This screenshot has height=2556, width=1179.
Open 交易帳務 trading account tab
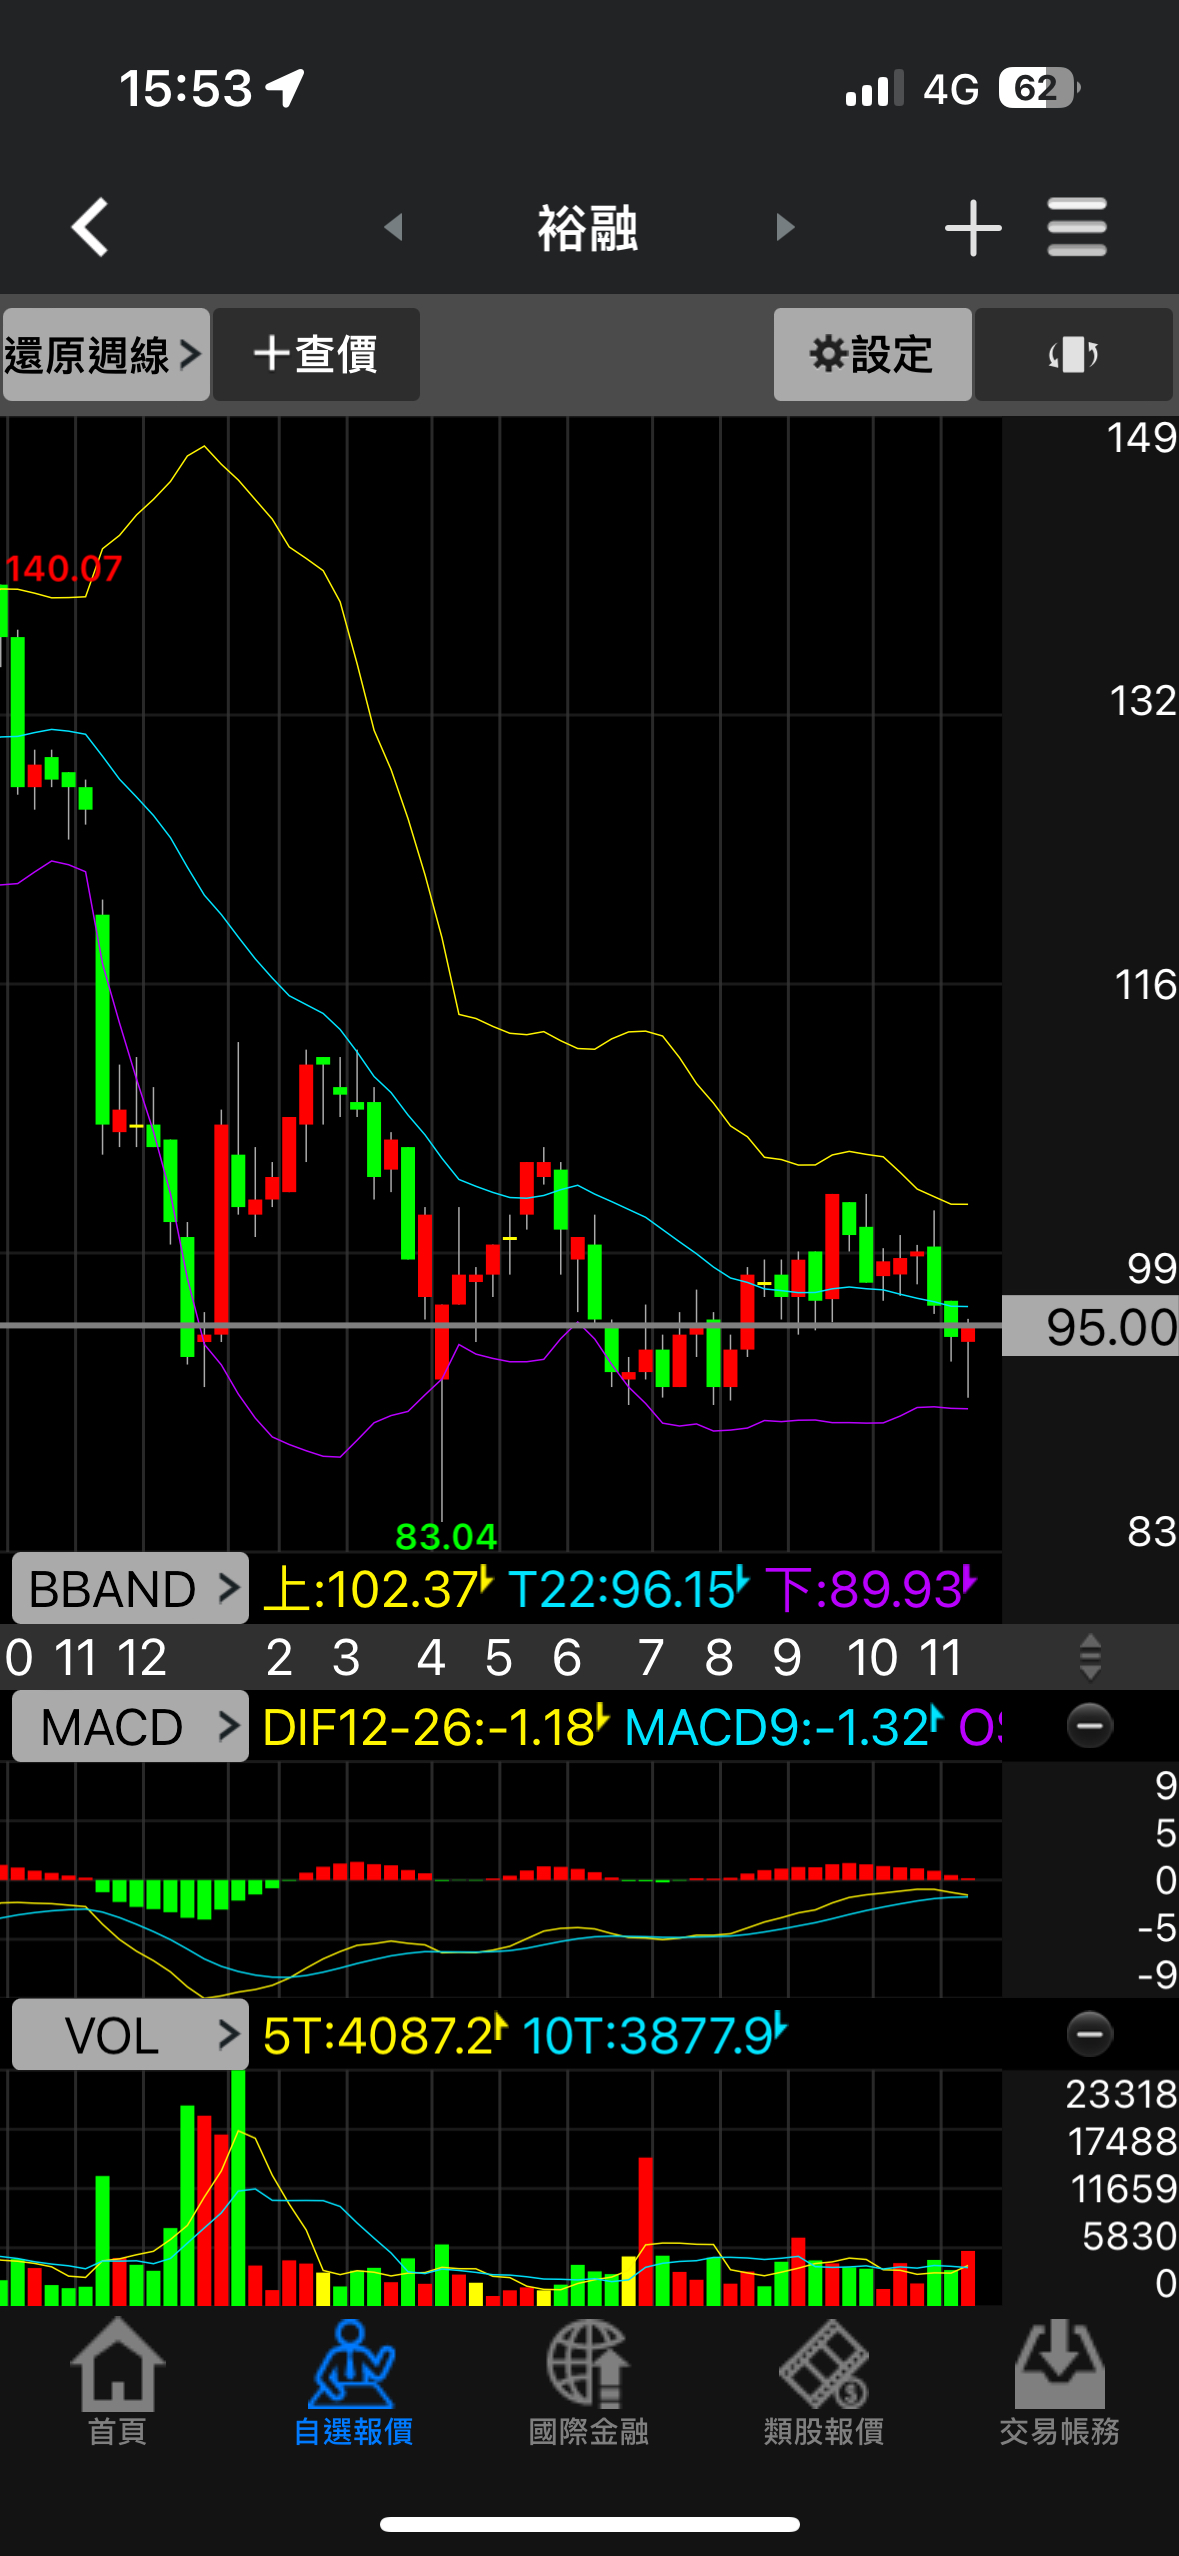[1060, 2383]
